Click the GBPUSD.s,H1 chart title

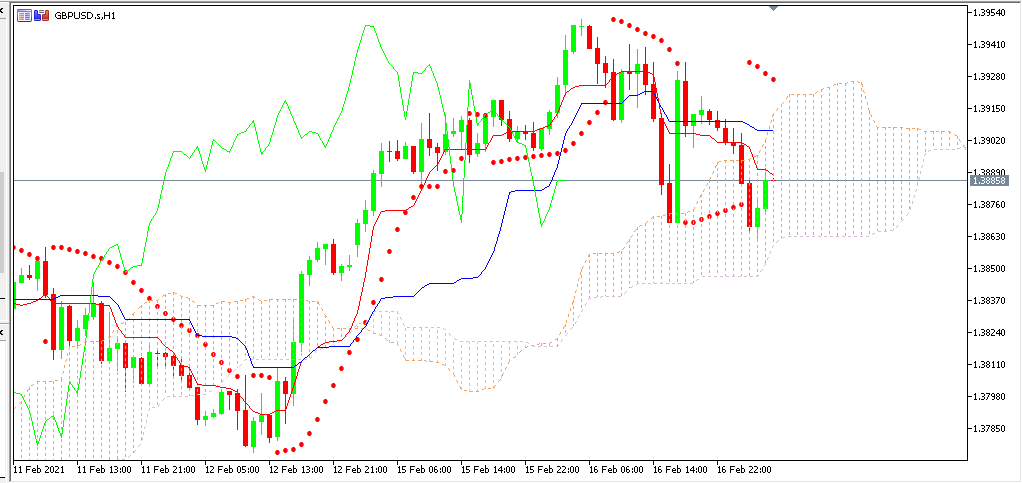[x=85, y=14]
